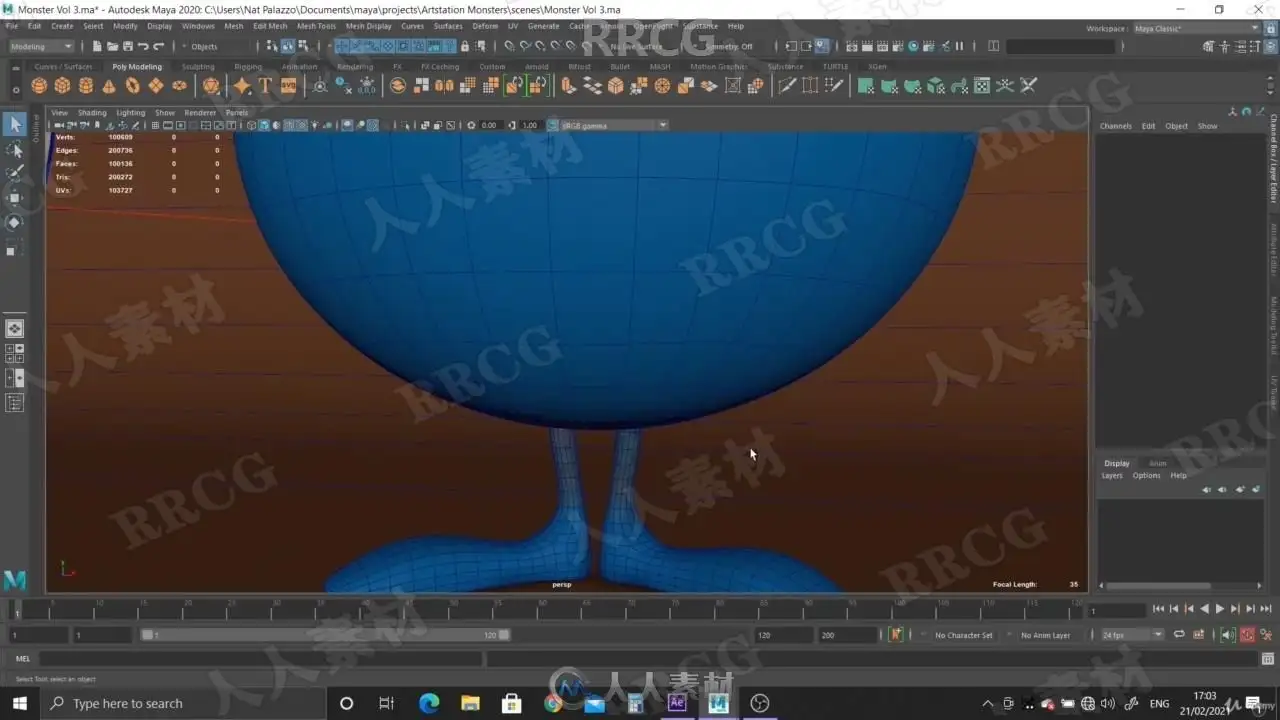Click the timeline range slider bar

click(x=325, y=635)
